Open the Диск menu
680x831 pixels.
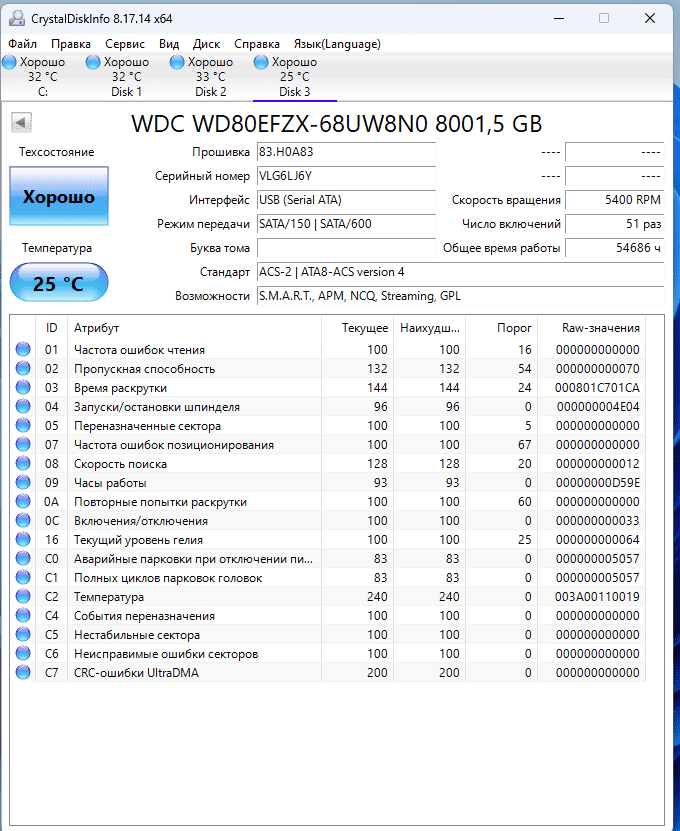[x=206, y=44]
